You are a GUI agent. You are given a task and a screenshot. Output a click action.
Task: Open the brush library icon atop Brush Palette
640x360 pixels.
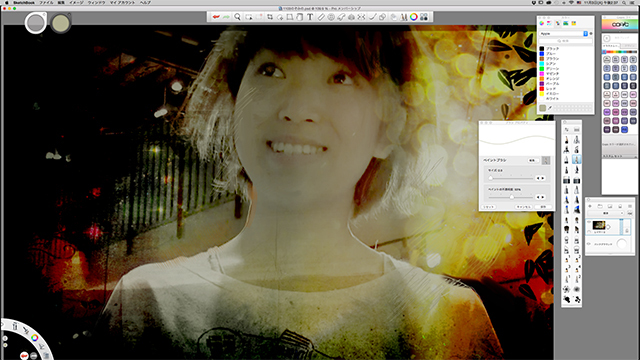[577, 130]
